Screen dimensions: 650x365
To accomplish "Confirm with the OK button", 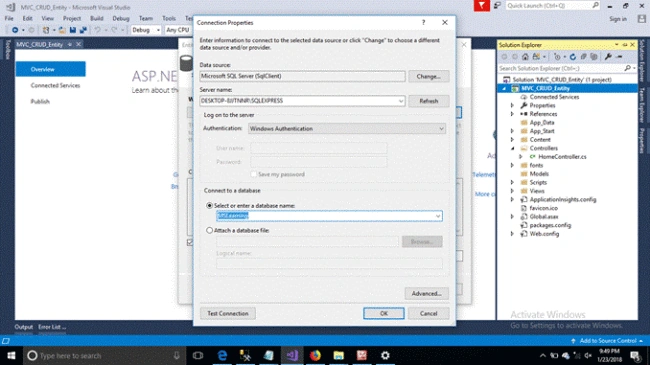I will pyautogui.click(x=383, y=314).
